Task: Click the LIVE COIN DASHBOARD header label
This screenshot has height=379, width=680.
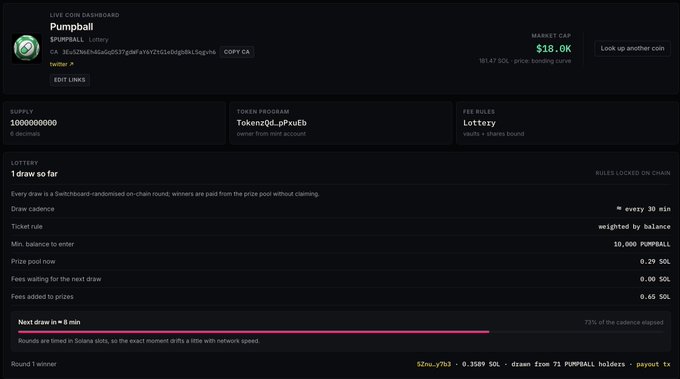Action: [85, 15]
